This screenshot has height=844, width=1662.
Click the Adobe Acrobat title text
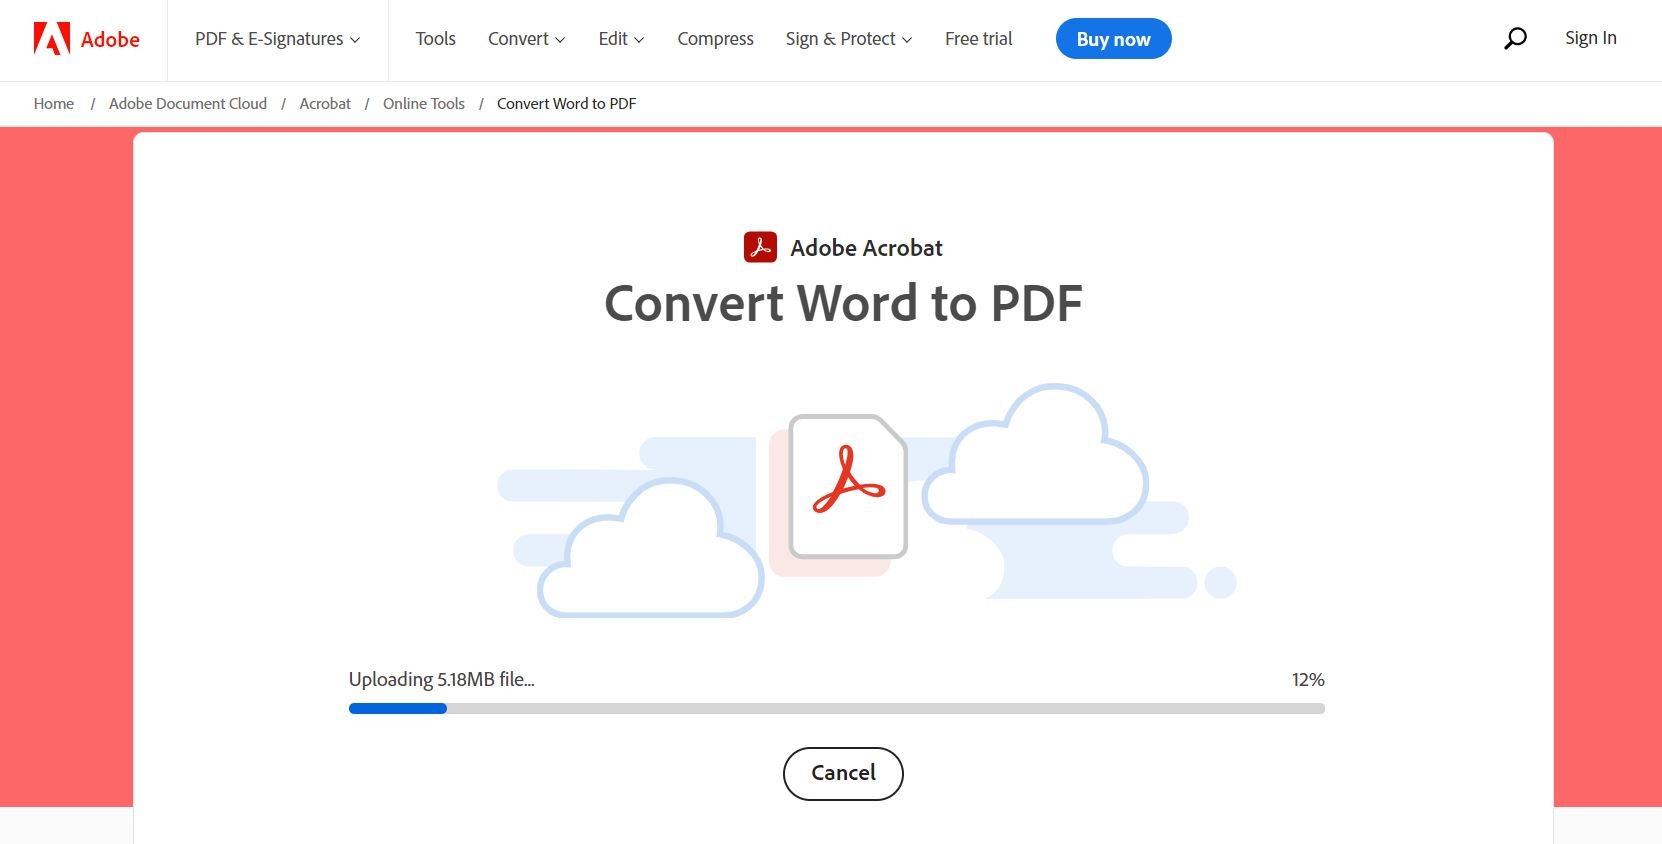point(867,248)
